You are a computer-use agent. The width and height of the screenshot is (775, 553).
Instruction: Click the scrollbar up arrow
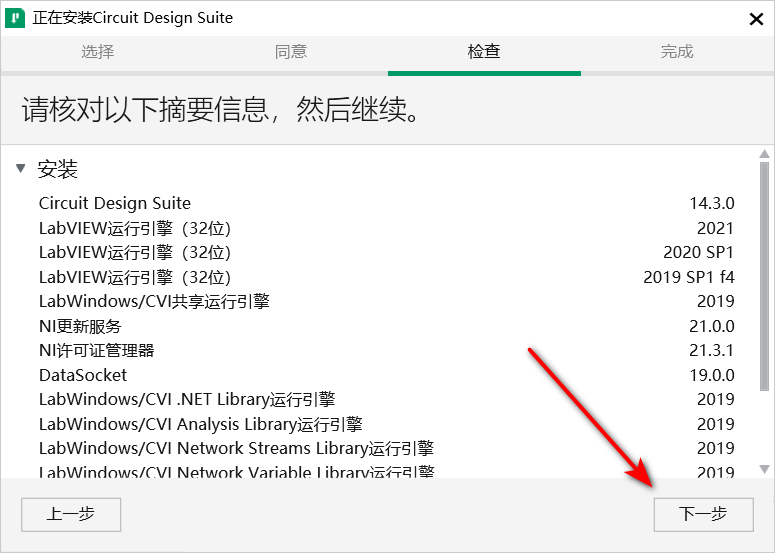pyautogui.click(x=764, y=154)
